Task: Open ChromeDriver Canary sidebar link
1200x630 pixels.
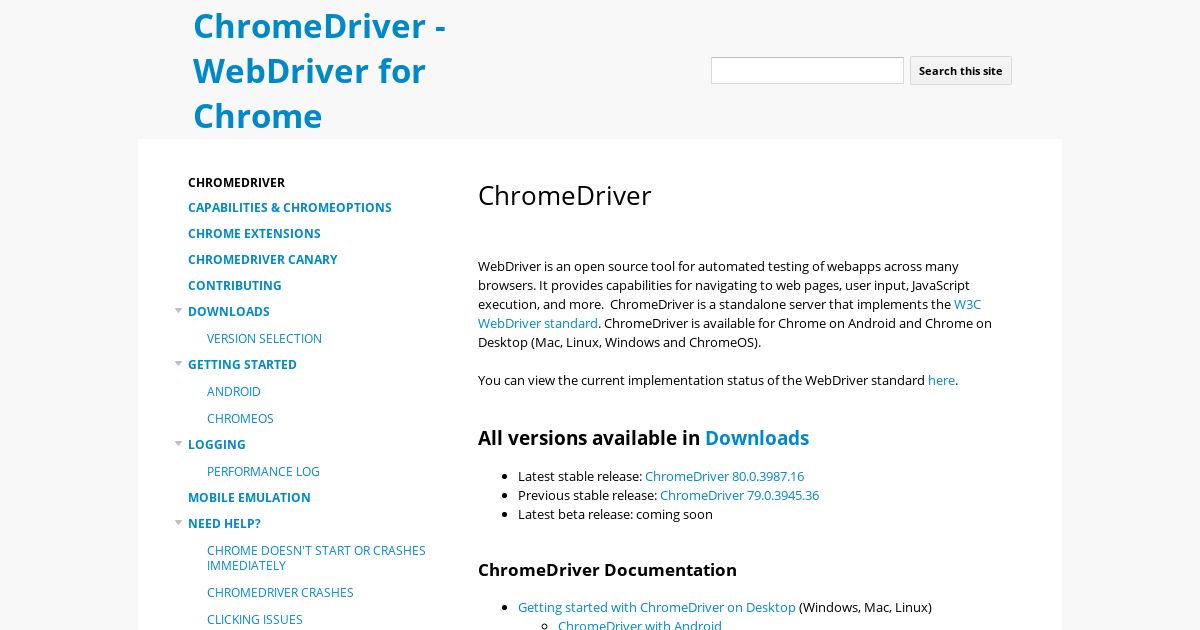Action: click(263, 260)
